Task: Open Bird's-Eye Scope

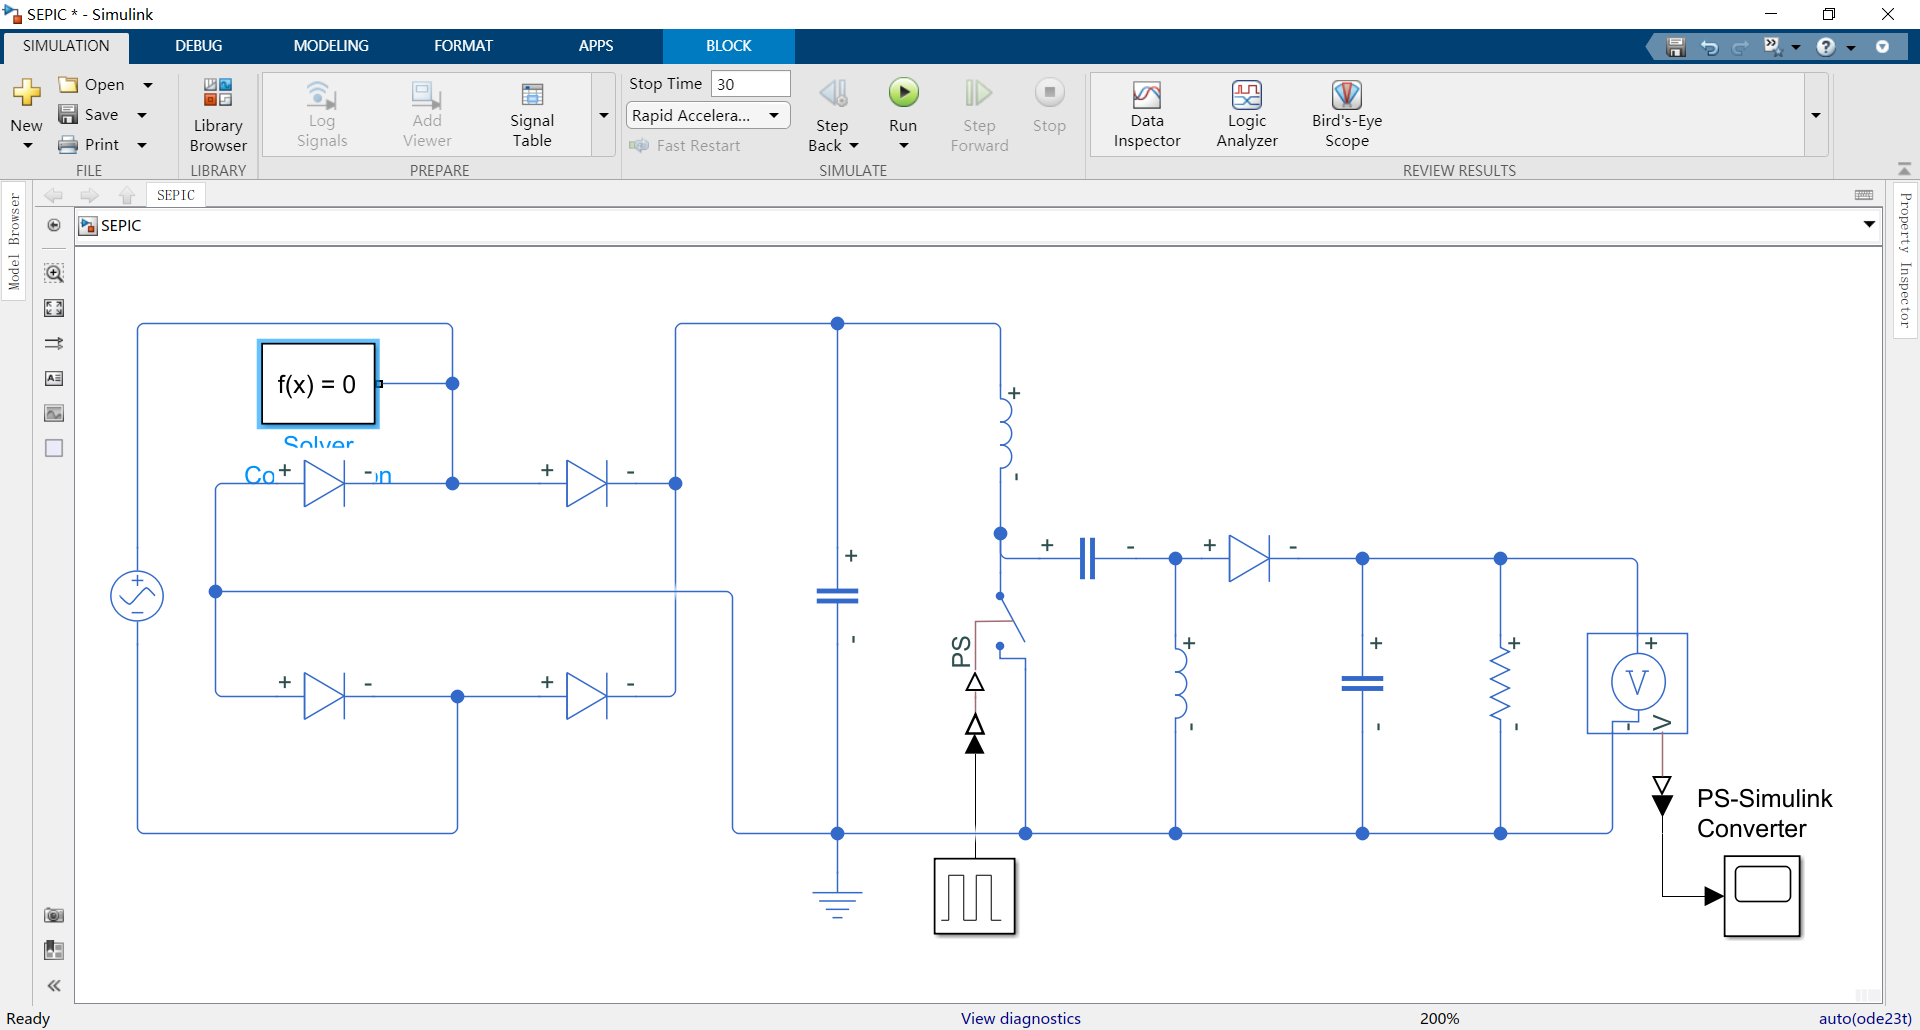Action: coord(1347,115)
